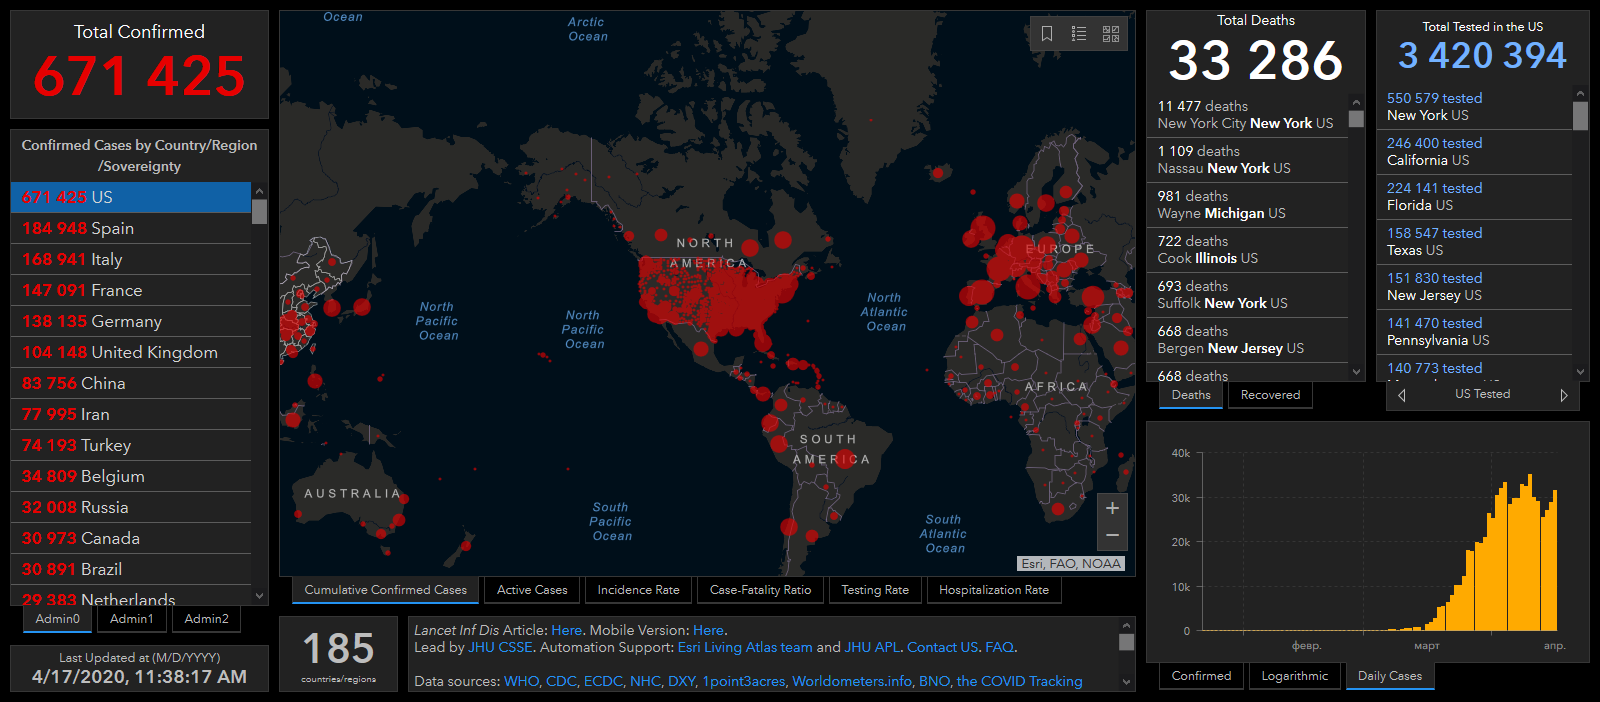Image resolution: width=1600 pixels, height=702 pixels.
Task: Click deaths list scrollbar thumb
Action: (1356, 119)
